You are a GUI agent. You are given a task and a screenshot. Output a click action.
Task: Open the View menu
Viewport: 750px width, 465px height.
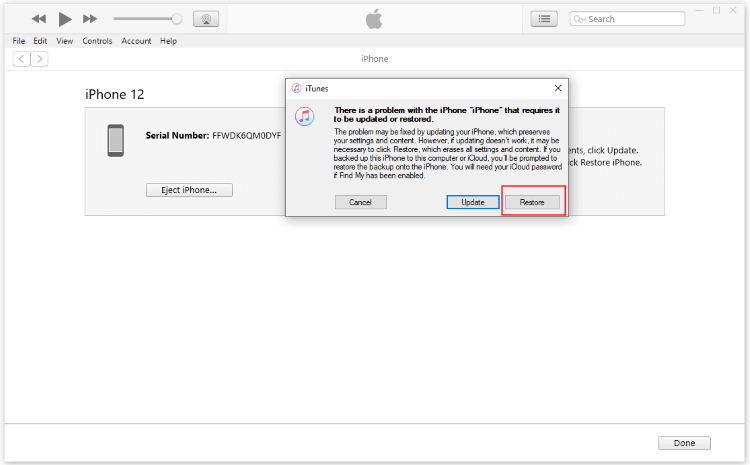point(65,41)
